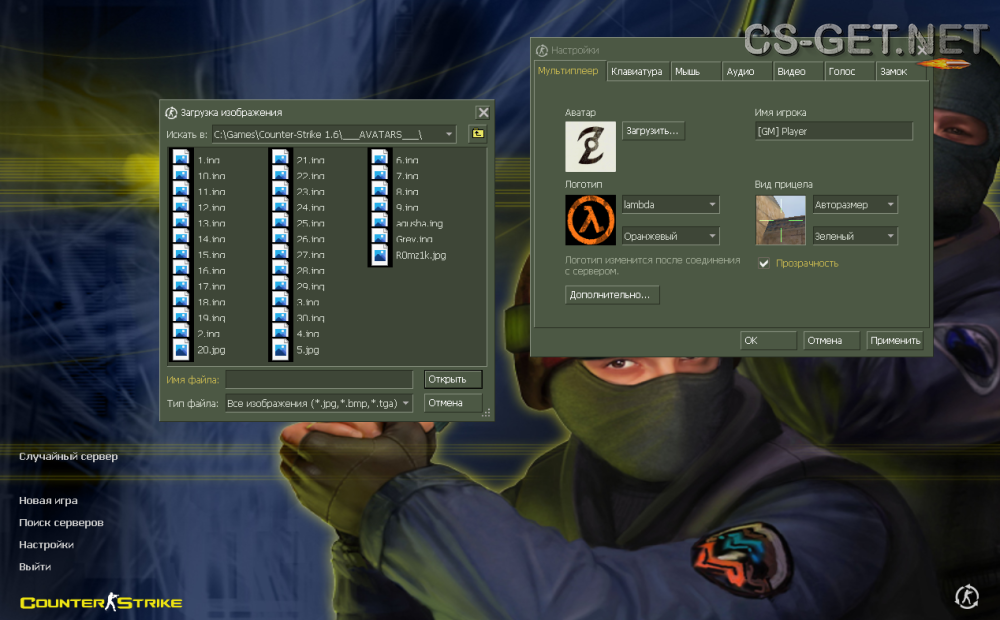Select the 18.jpg file icon

pyautogui.click(x=181, y=300)
